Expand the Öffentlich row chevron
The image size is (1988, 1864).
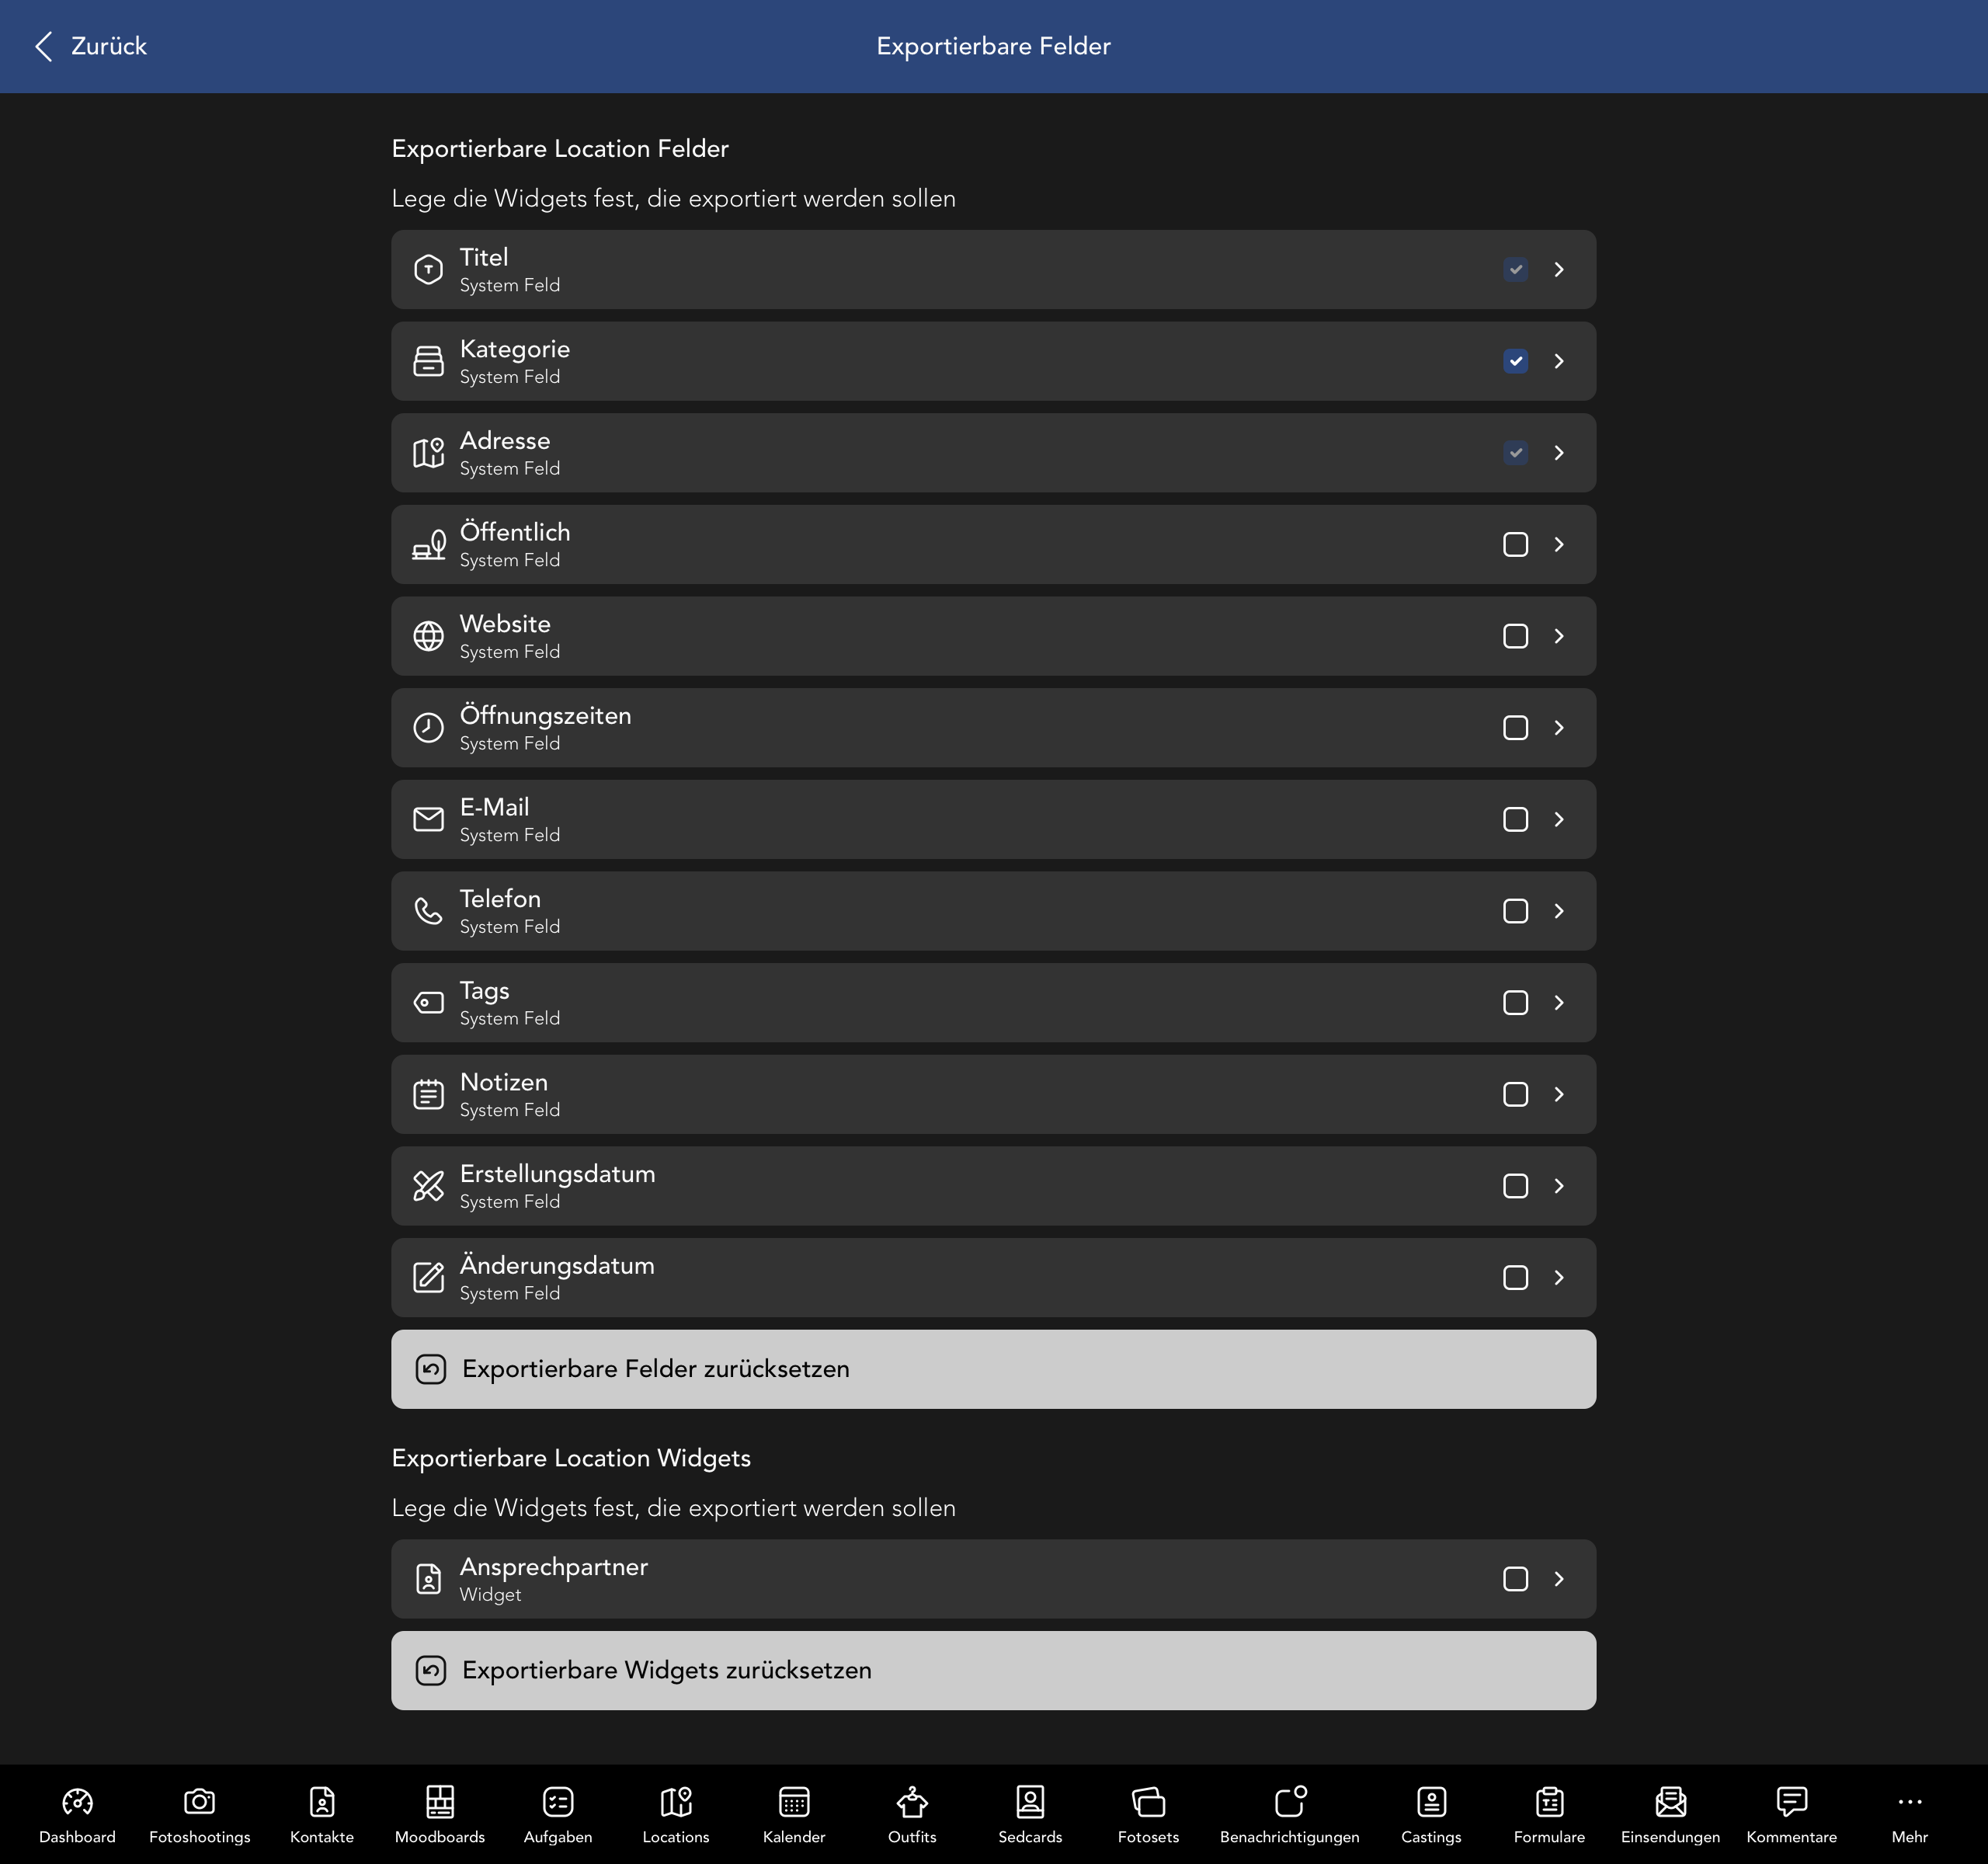1559,545
